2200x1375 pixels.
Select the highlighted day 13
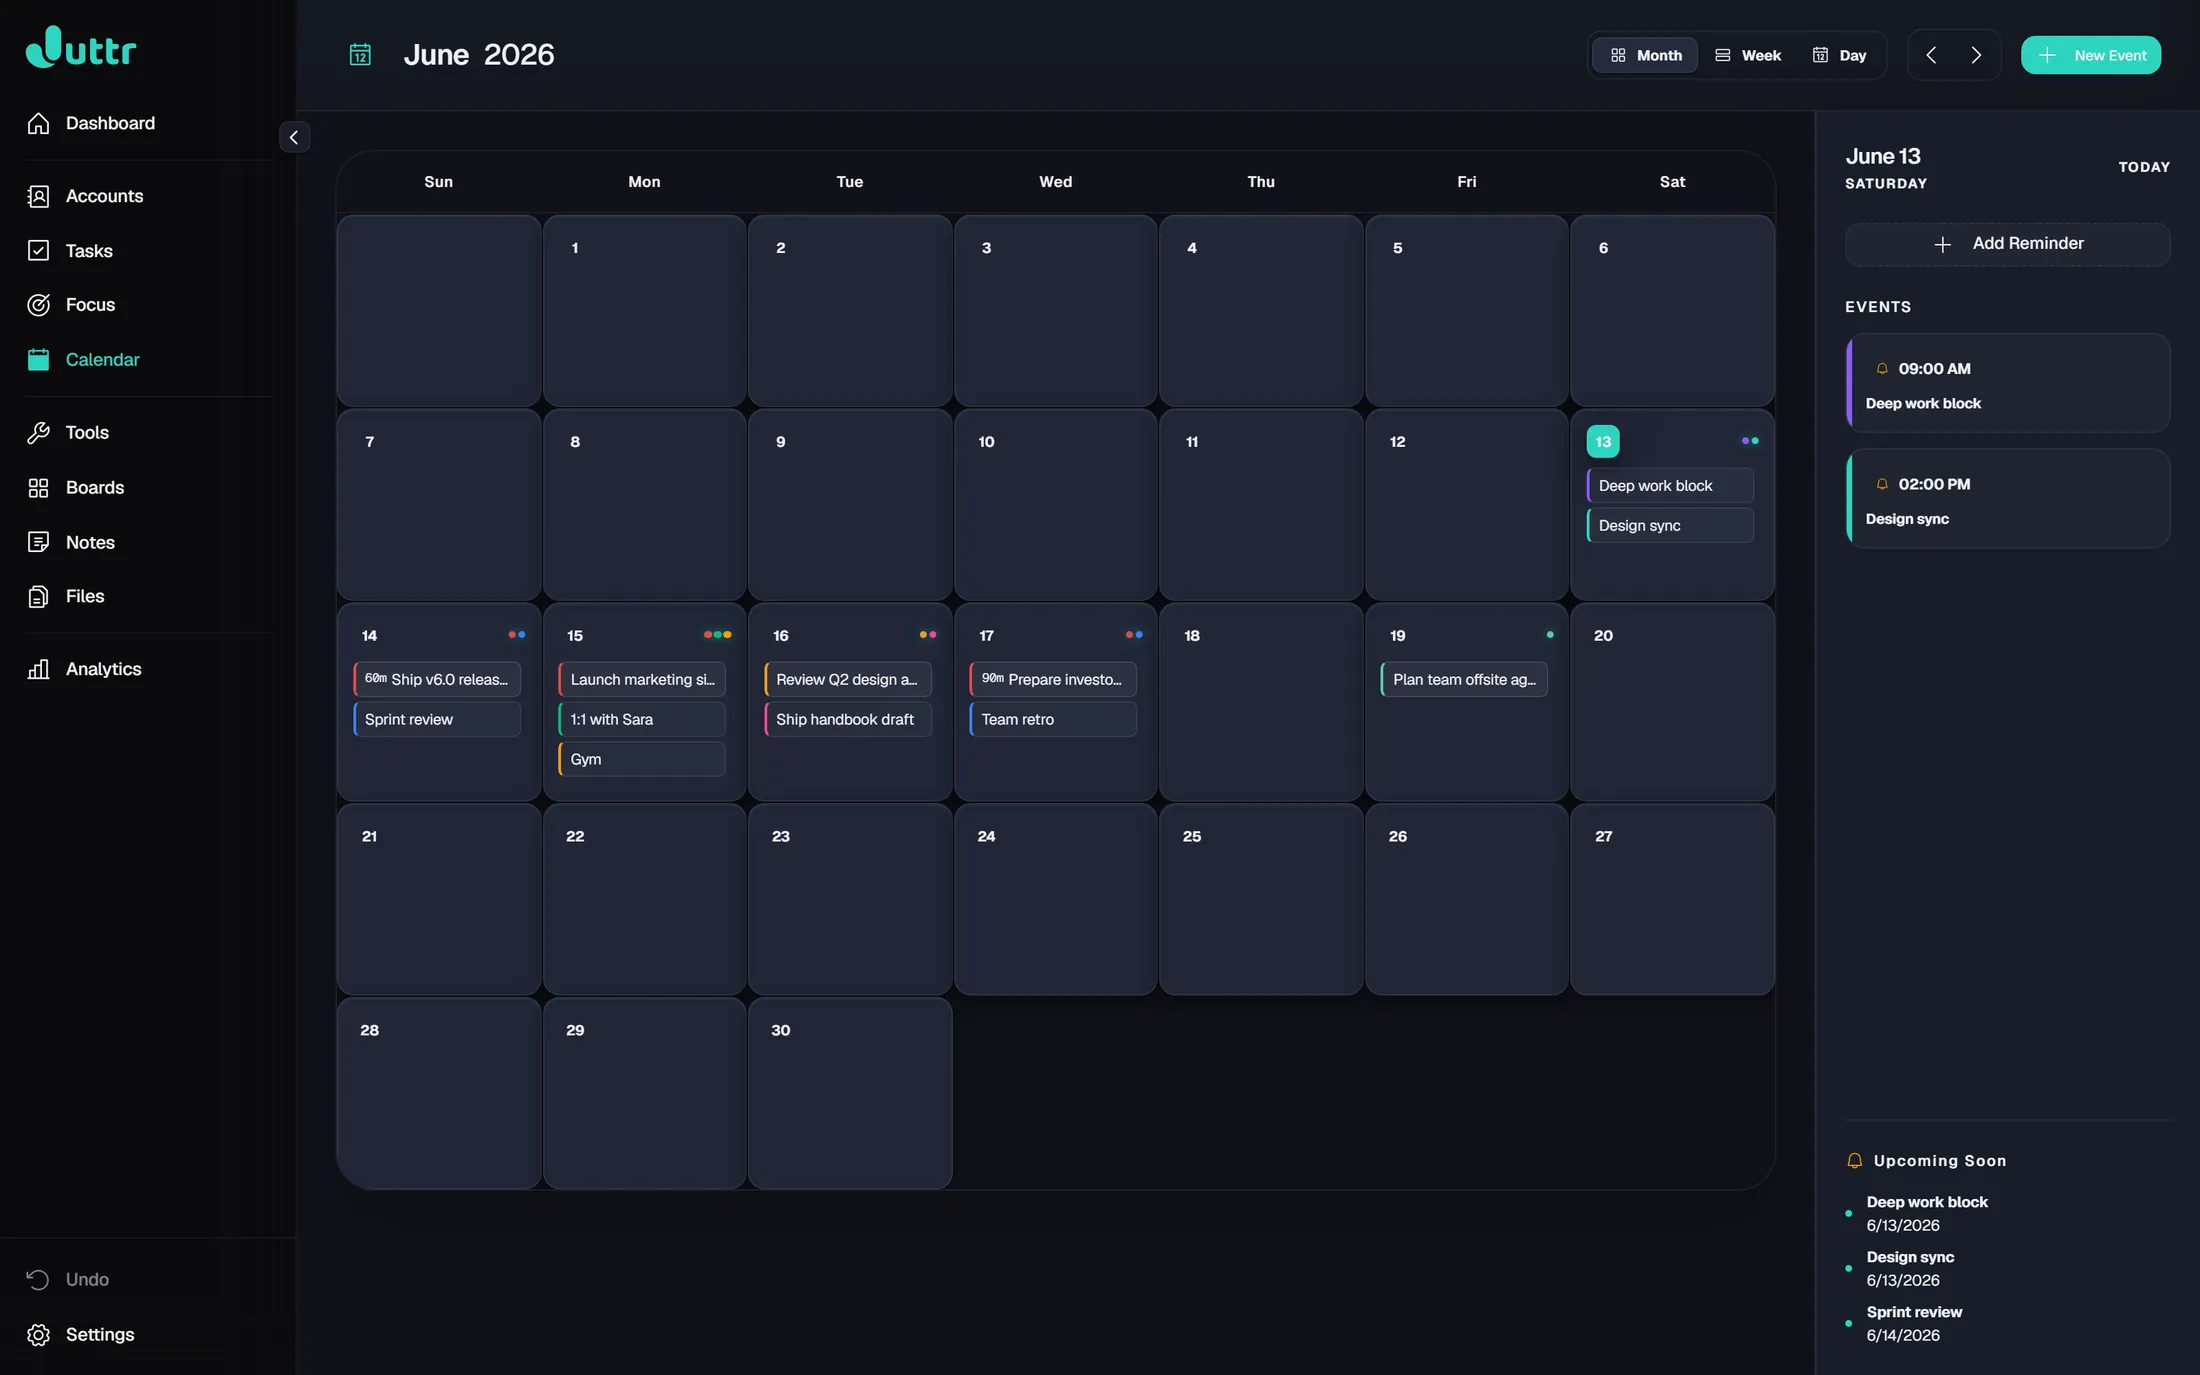[x=1602, y=441]
